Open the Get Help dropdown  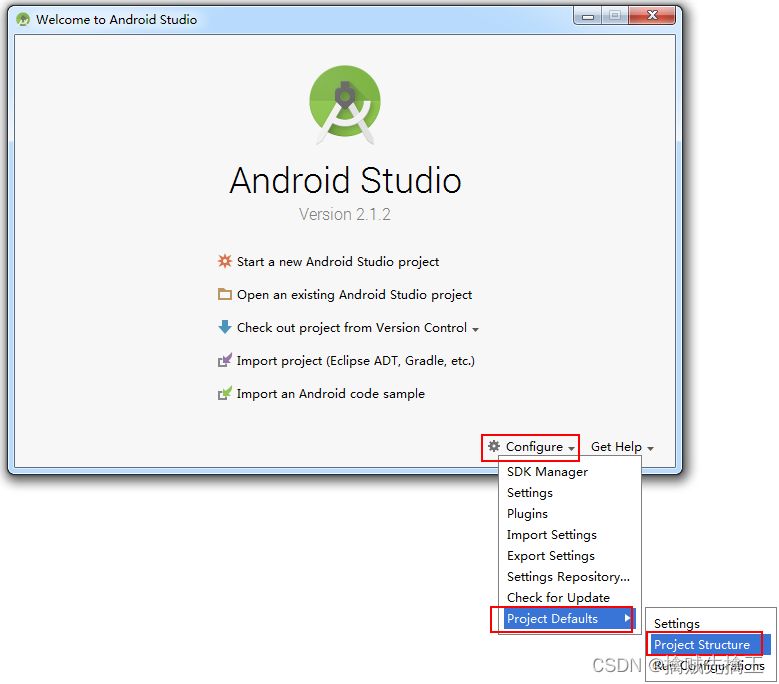[x=622, y=447]
